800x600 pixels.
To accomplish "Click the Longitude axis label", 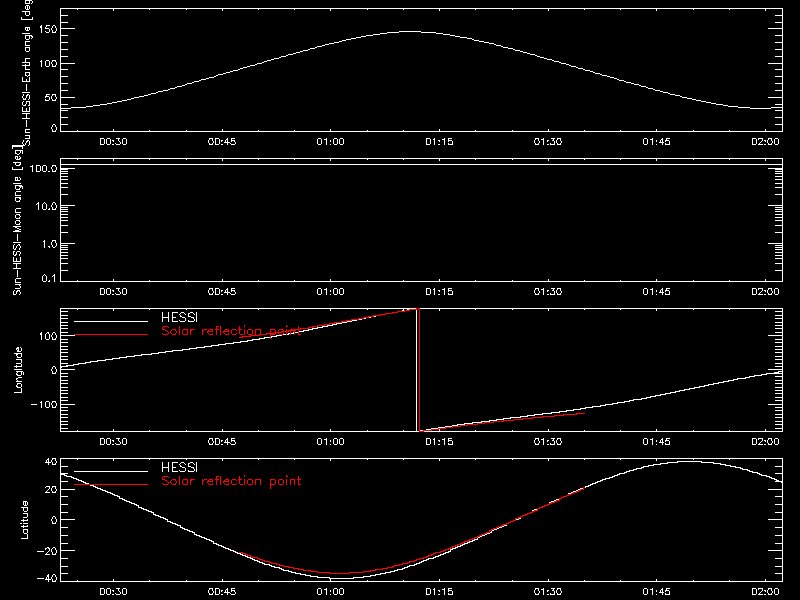I will 18,370.
